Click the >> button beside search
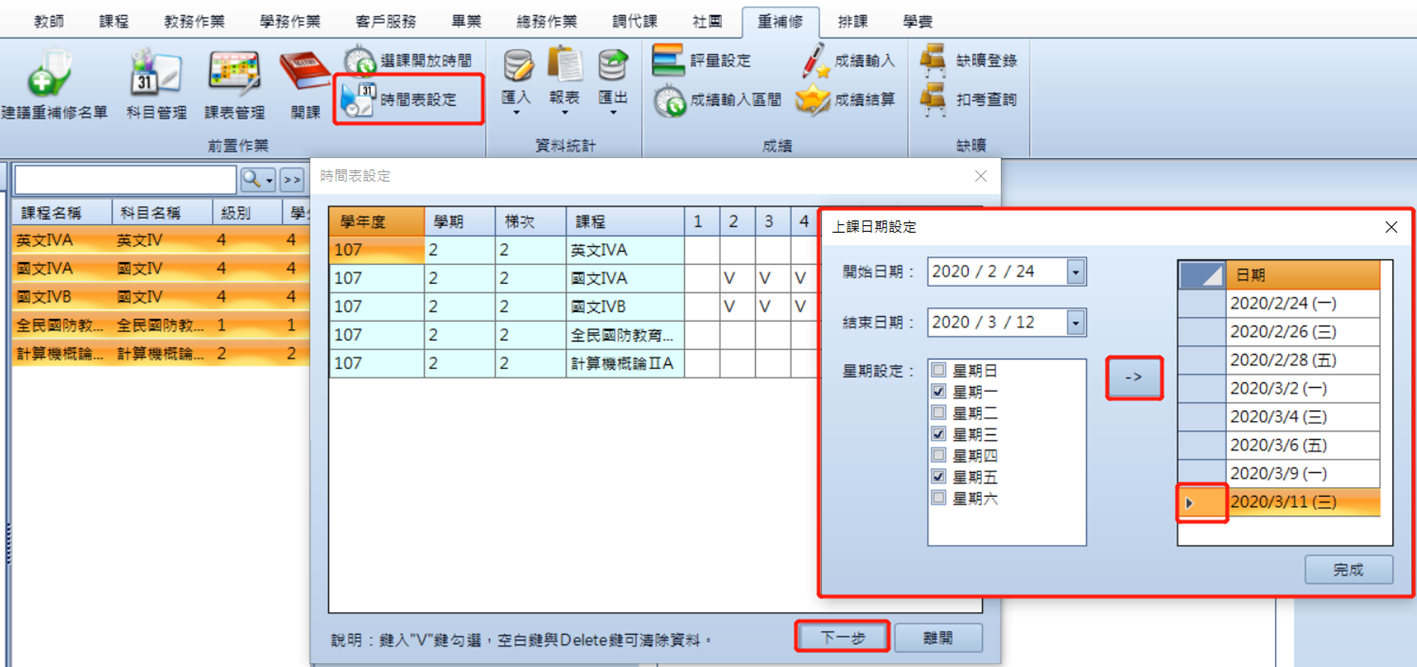Viewport: 1417px width, 667px height. click(291, 180)
